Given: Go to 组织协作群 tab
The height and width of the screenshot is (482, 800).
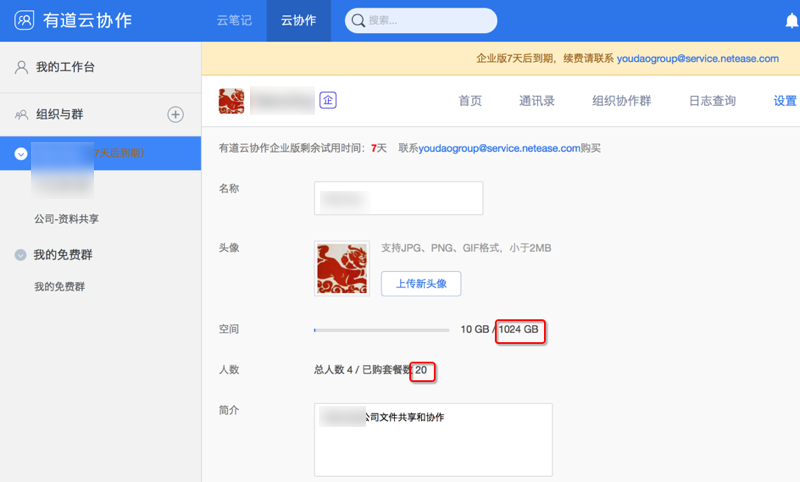Looking at the screenshot, I should point(621,100).
